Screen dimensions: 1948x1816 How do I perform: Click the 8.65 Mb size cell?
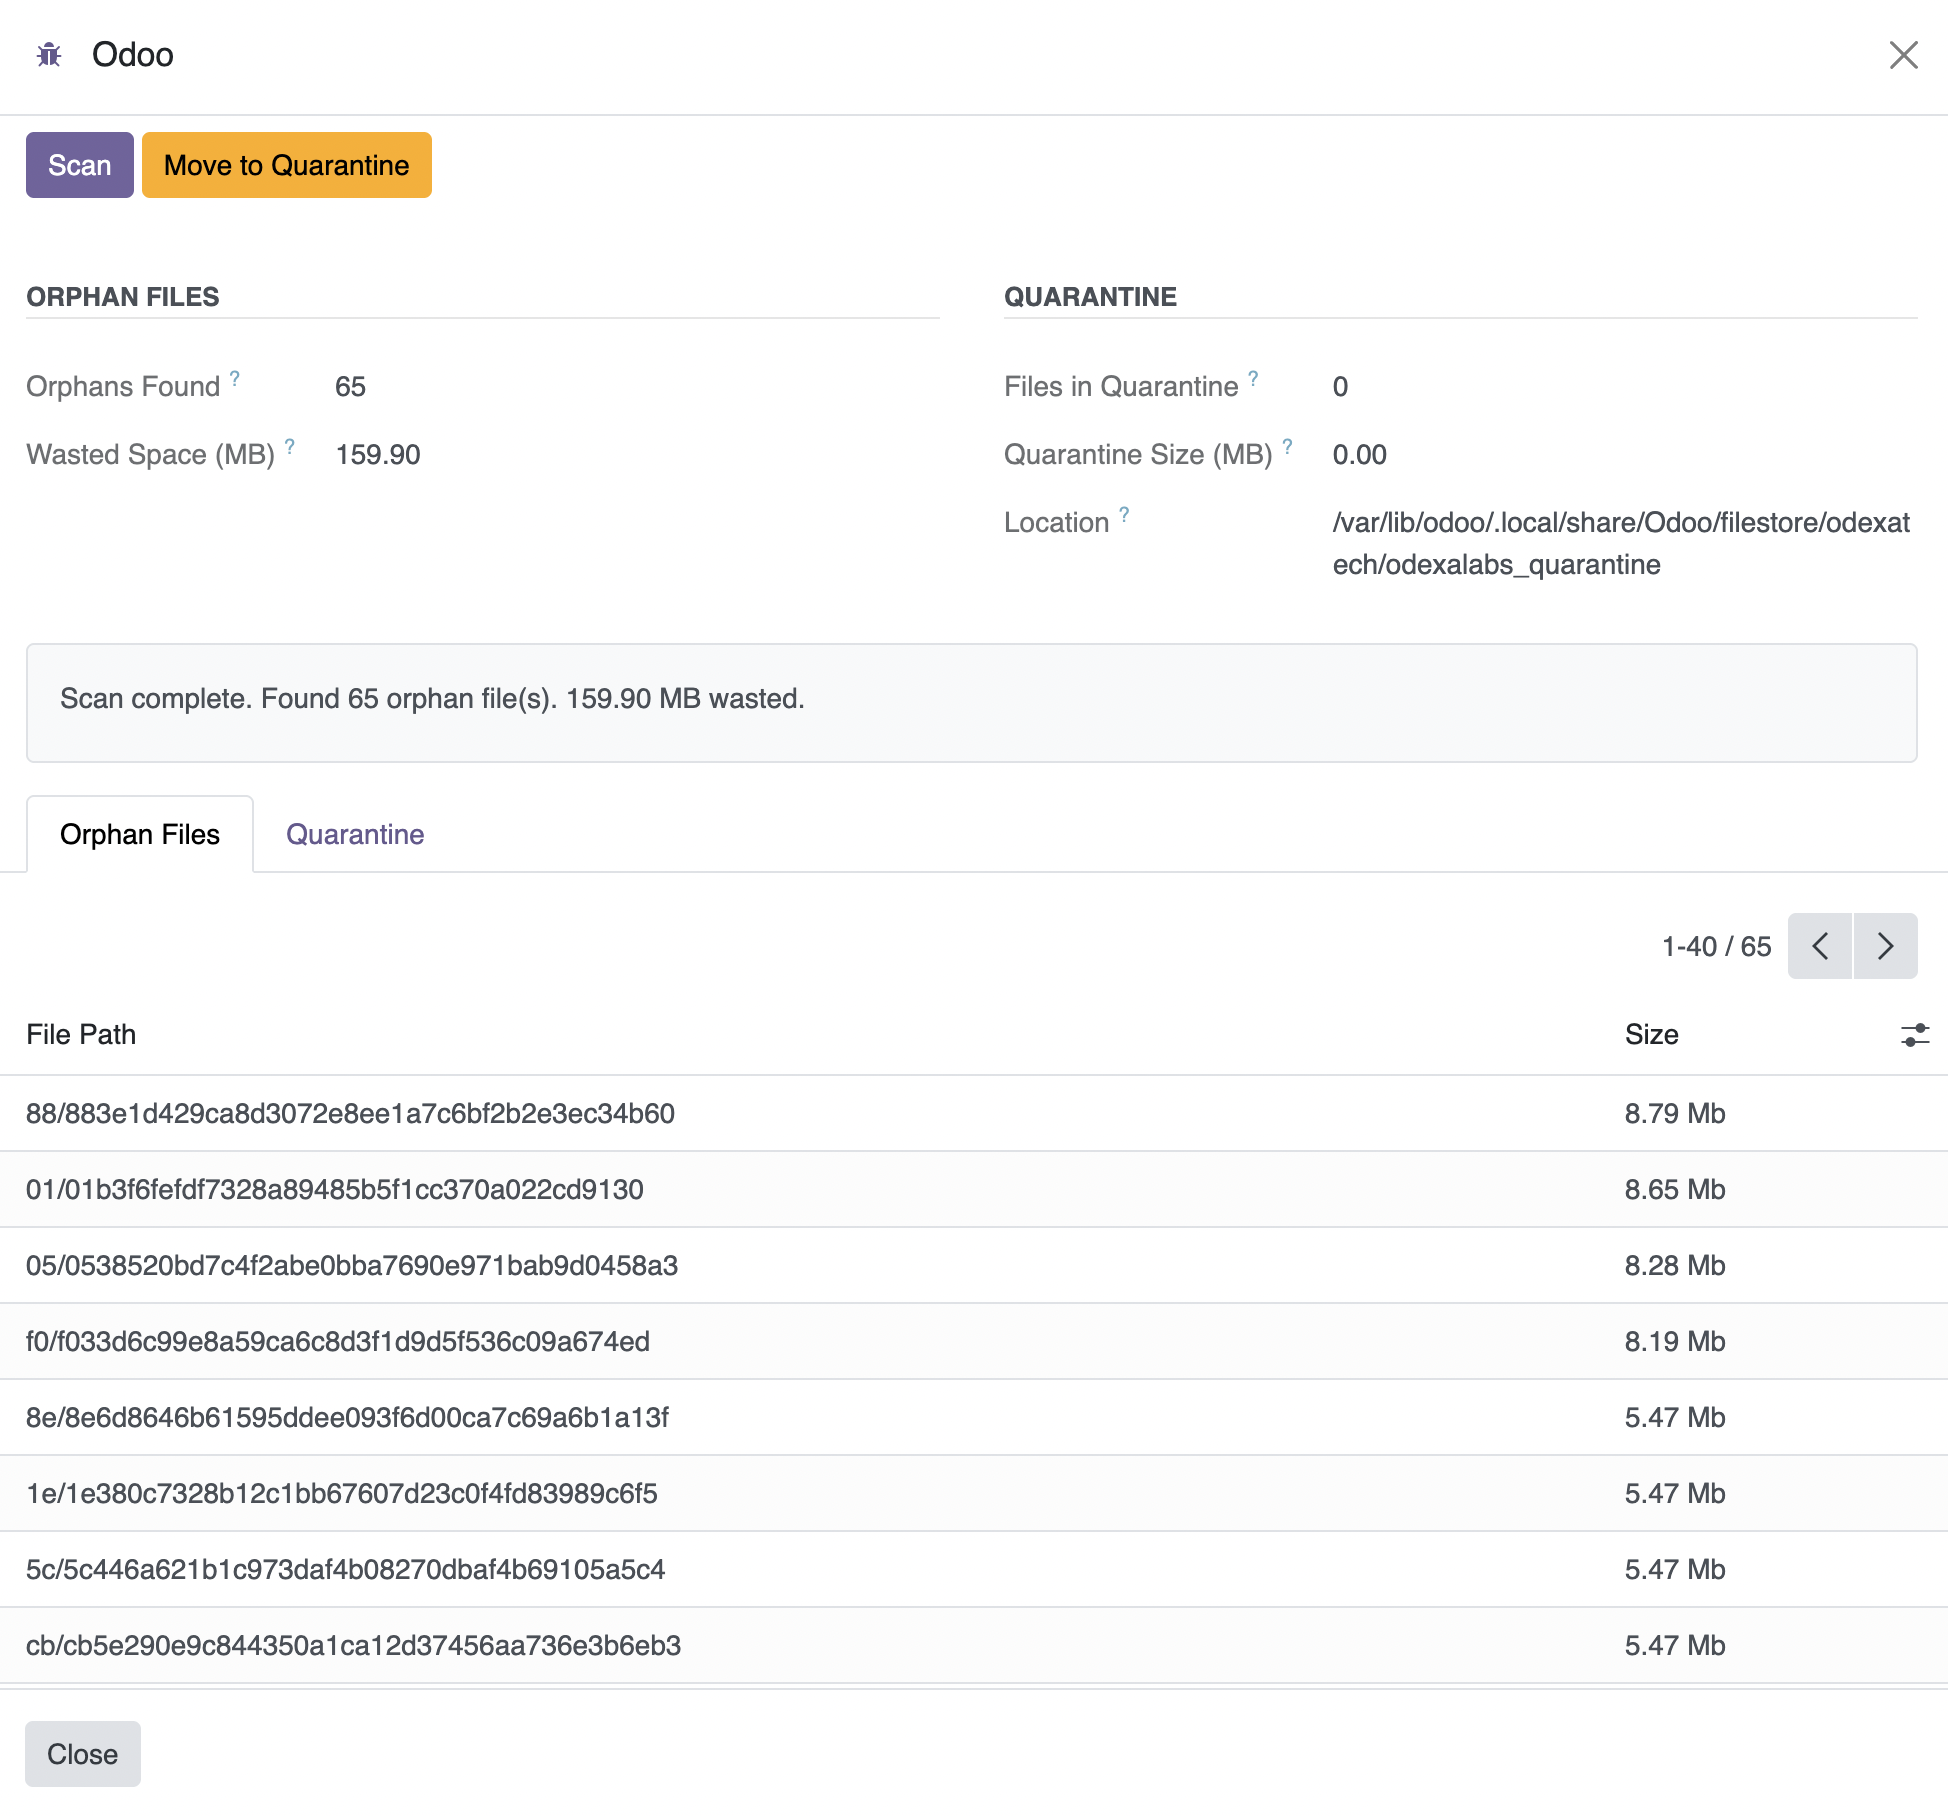(x=1675, y=1190)
